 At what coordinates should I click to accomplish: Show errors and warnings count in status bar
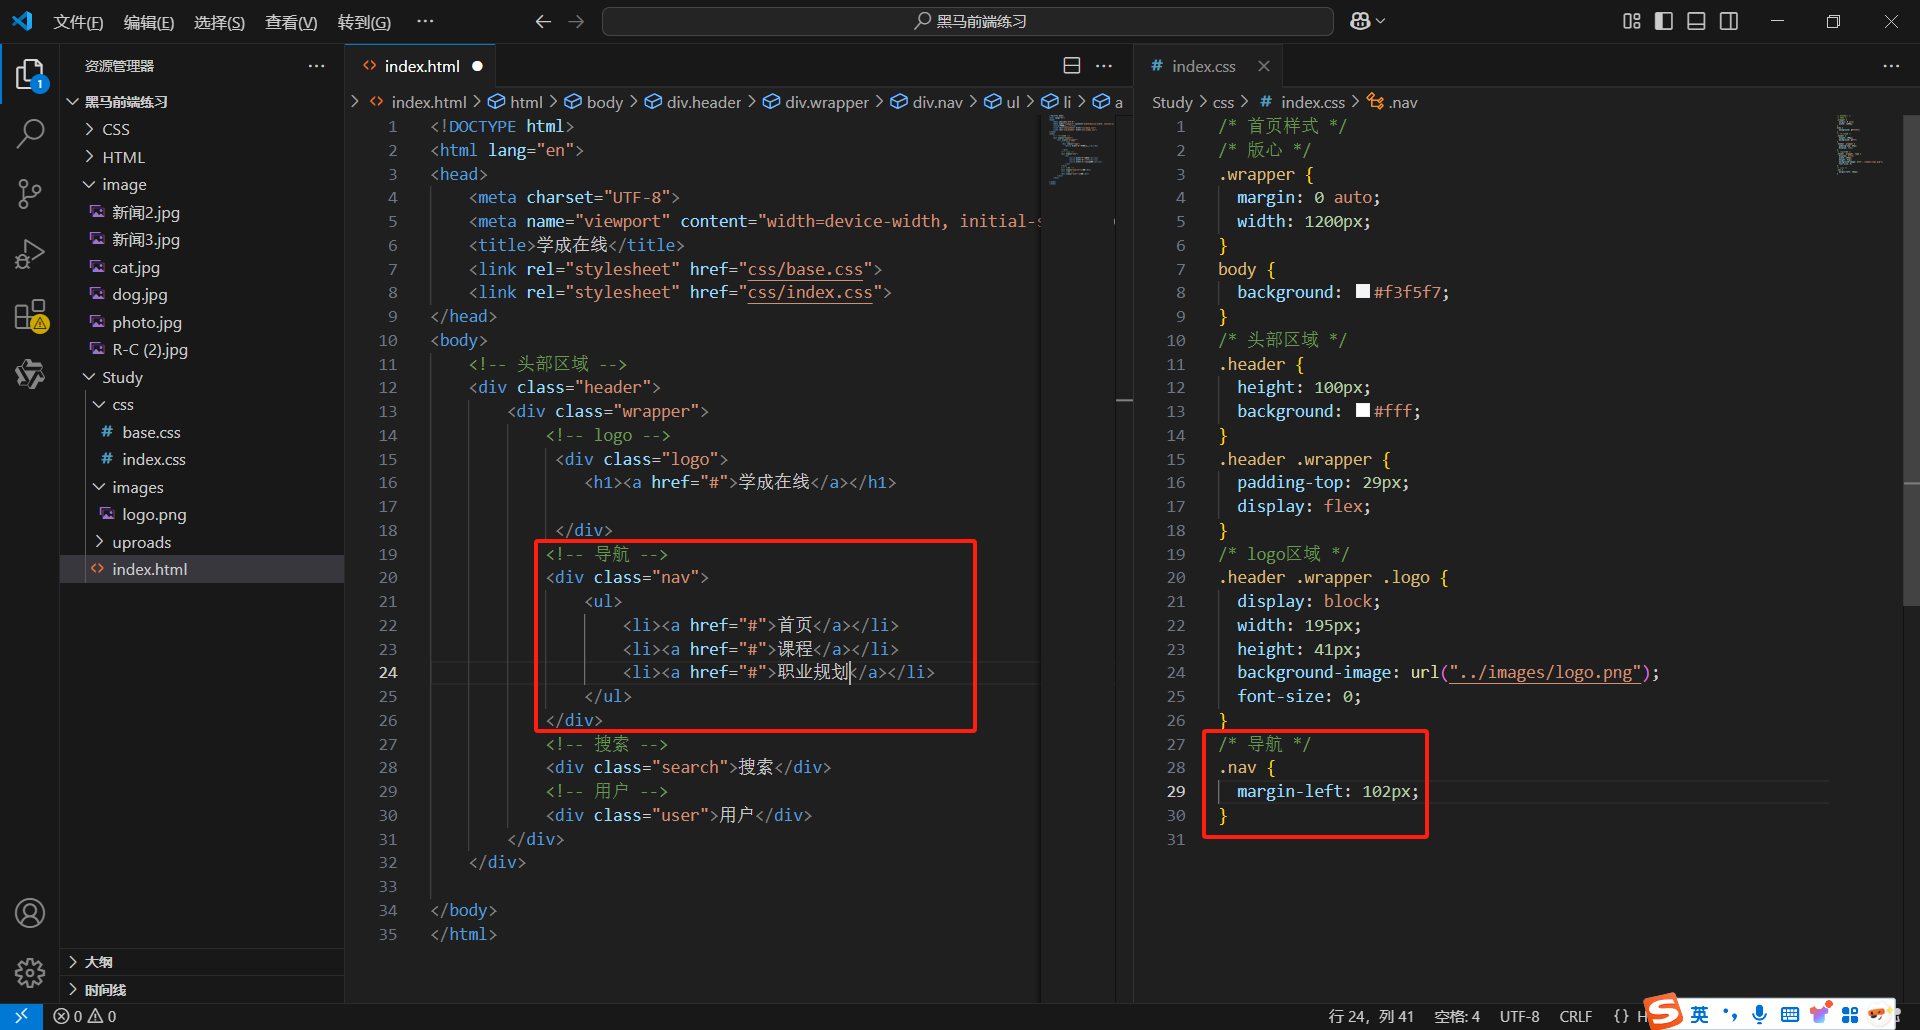[x=85, y=1016]
